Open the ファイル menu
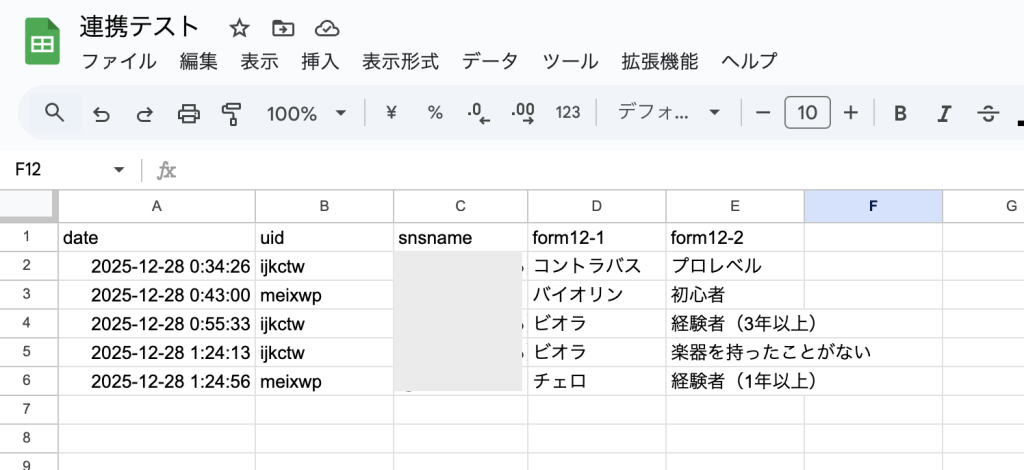1024x470 pixels. point(119,61)
